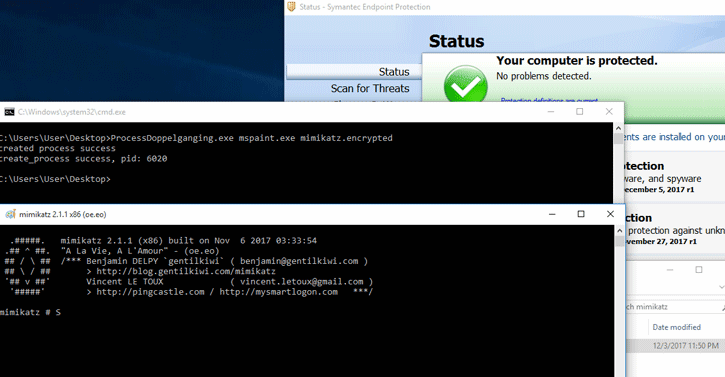Minimize the Explorer window behind mimikatz

[x=670, y=270]
